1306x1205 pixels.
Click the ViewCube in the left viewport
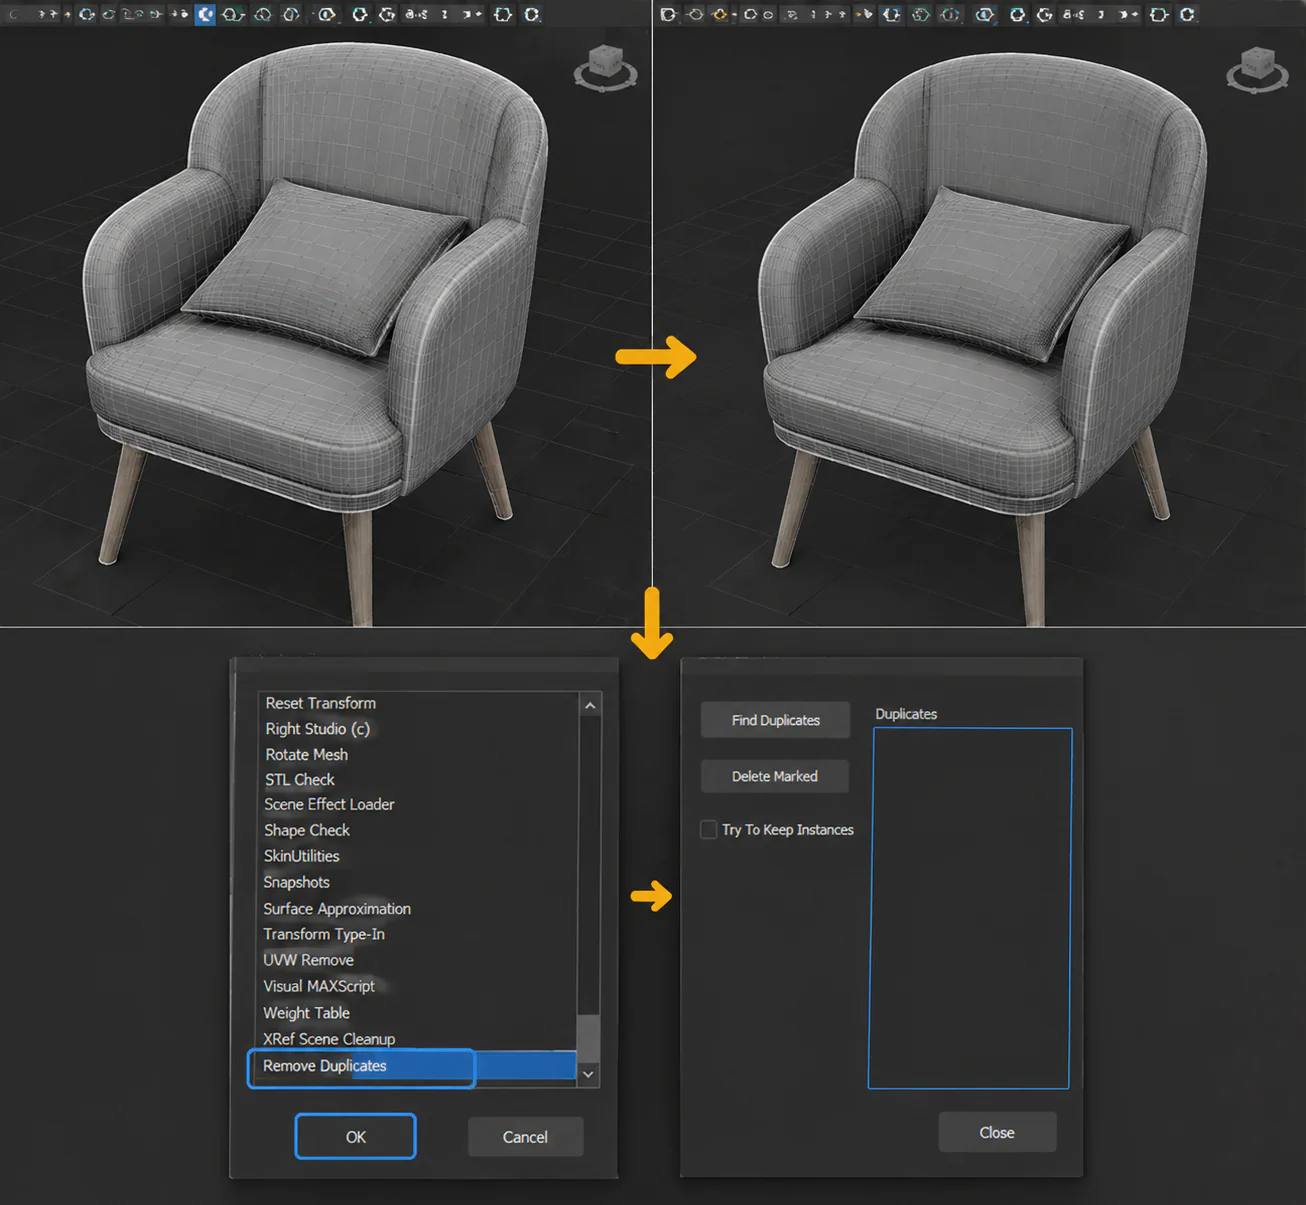[x=605, y=69]
